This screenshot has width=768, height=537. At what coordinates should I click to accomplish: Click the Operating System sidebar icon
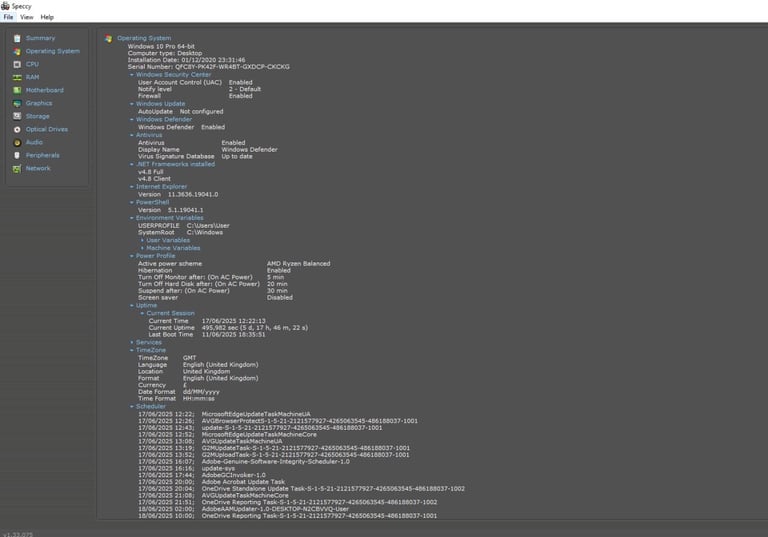pos(17,51)
